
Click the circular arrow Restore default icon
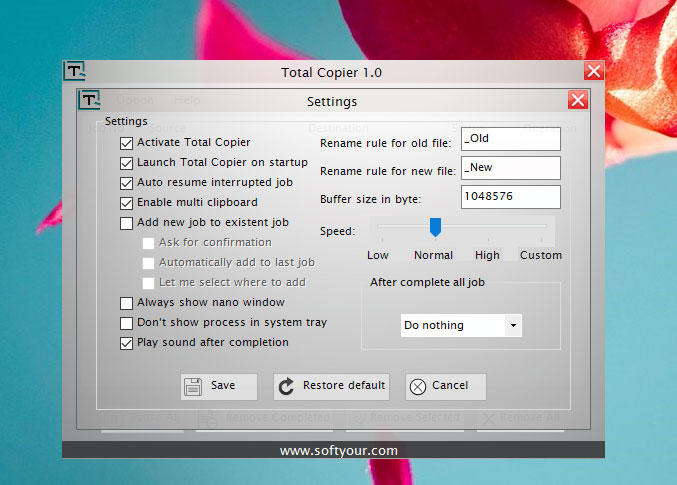286,386
